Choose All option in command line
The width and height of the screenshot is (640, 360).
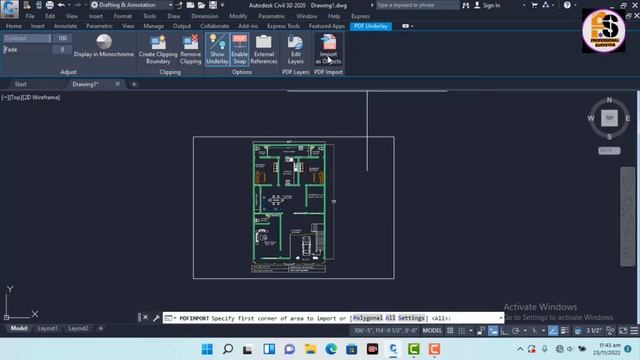click(390, 318)
